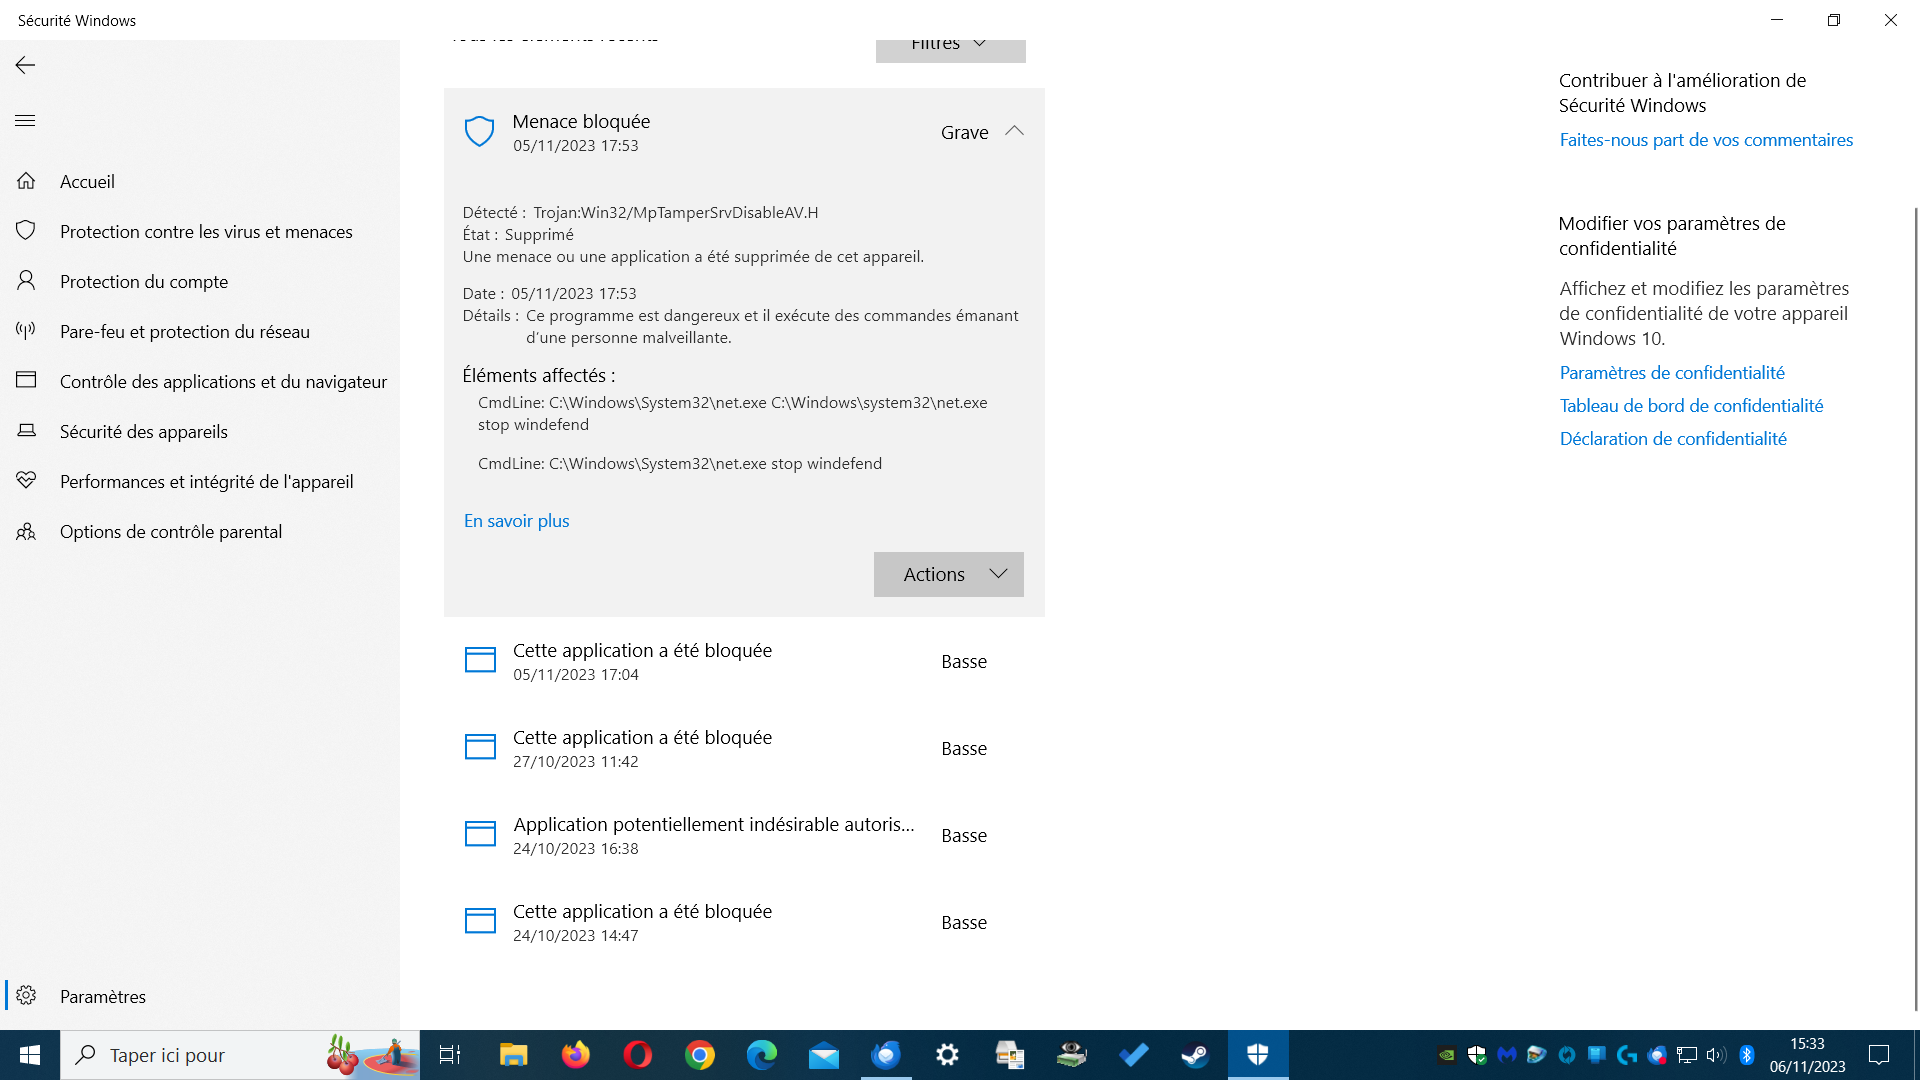Open Microsoft To Do checkmark on taskbar
The image size is (1920, 1080).
coord(1133,1055)
